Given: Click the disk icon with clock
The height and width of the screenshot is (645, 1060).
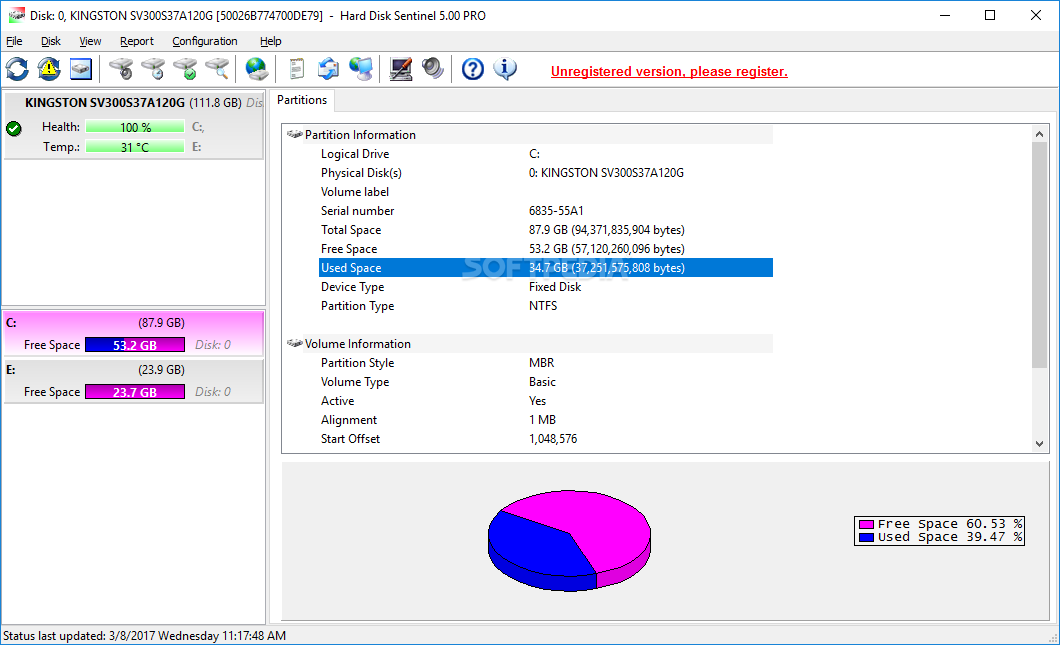Looking at the screenshot, I should click(x=153, y=69).
